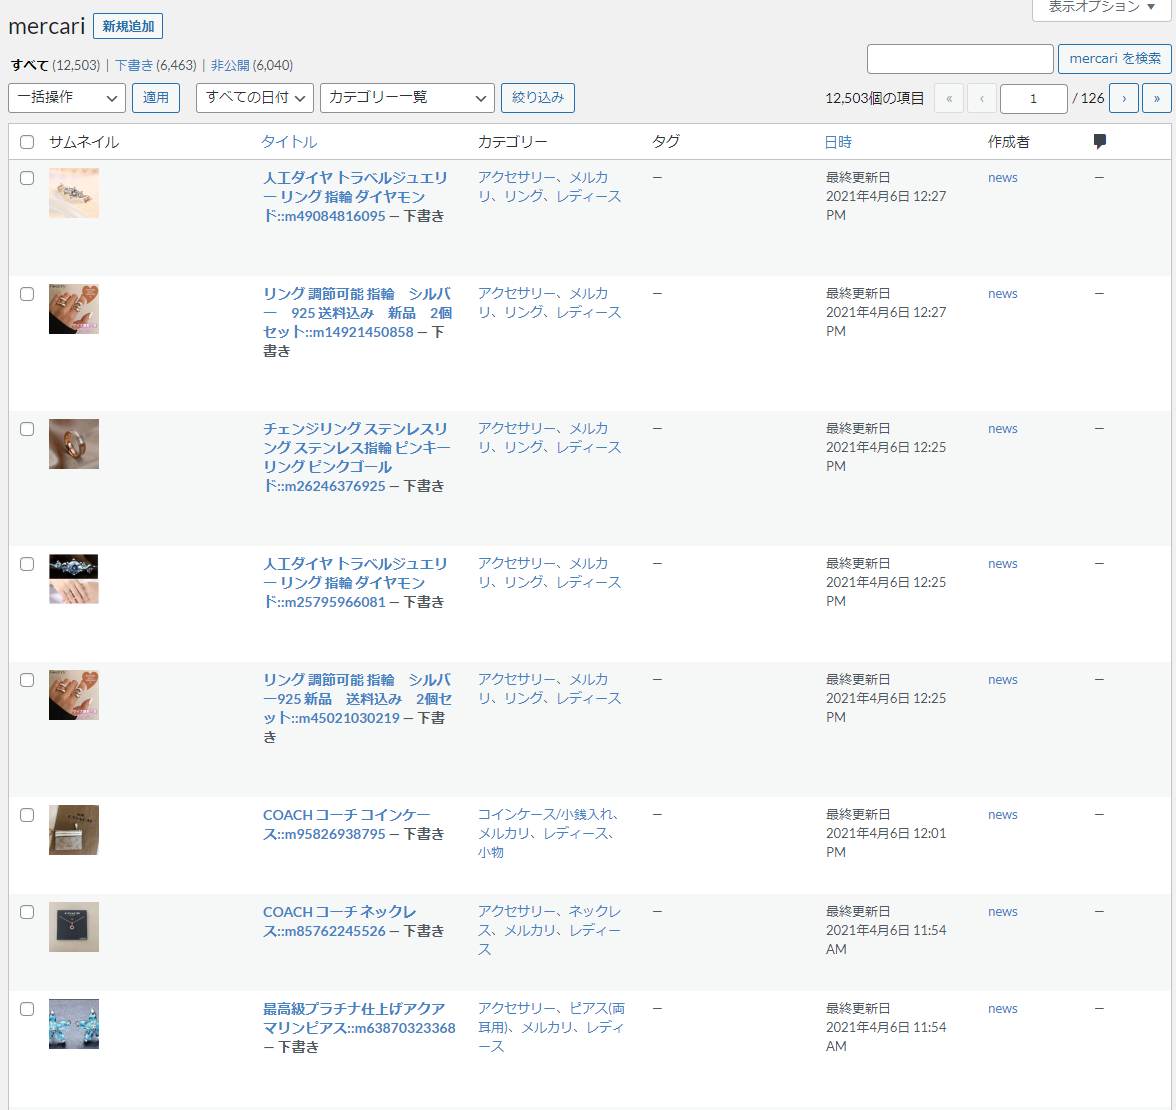Image resolution: width=1176 pixels, height=1110 pixels.
Task: Click thumbnail of post m25795966081
Action: pos(74,579)
